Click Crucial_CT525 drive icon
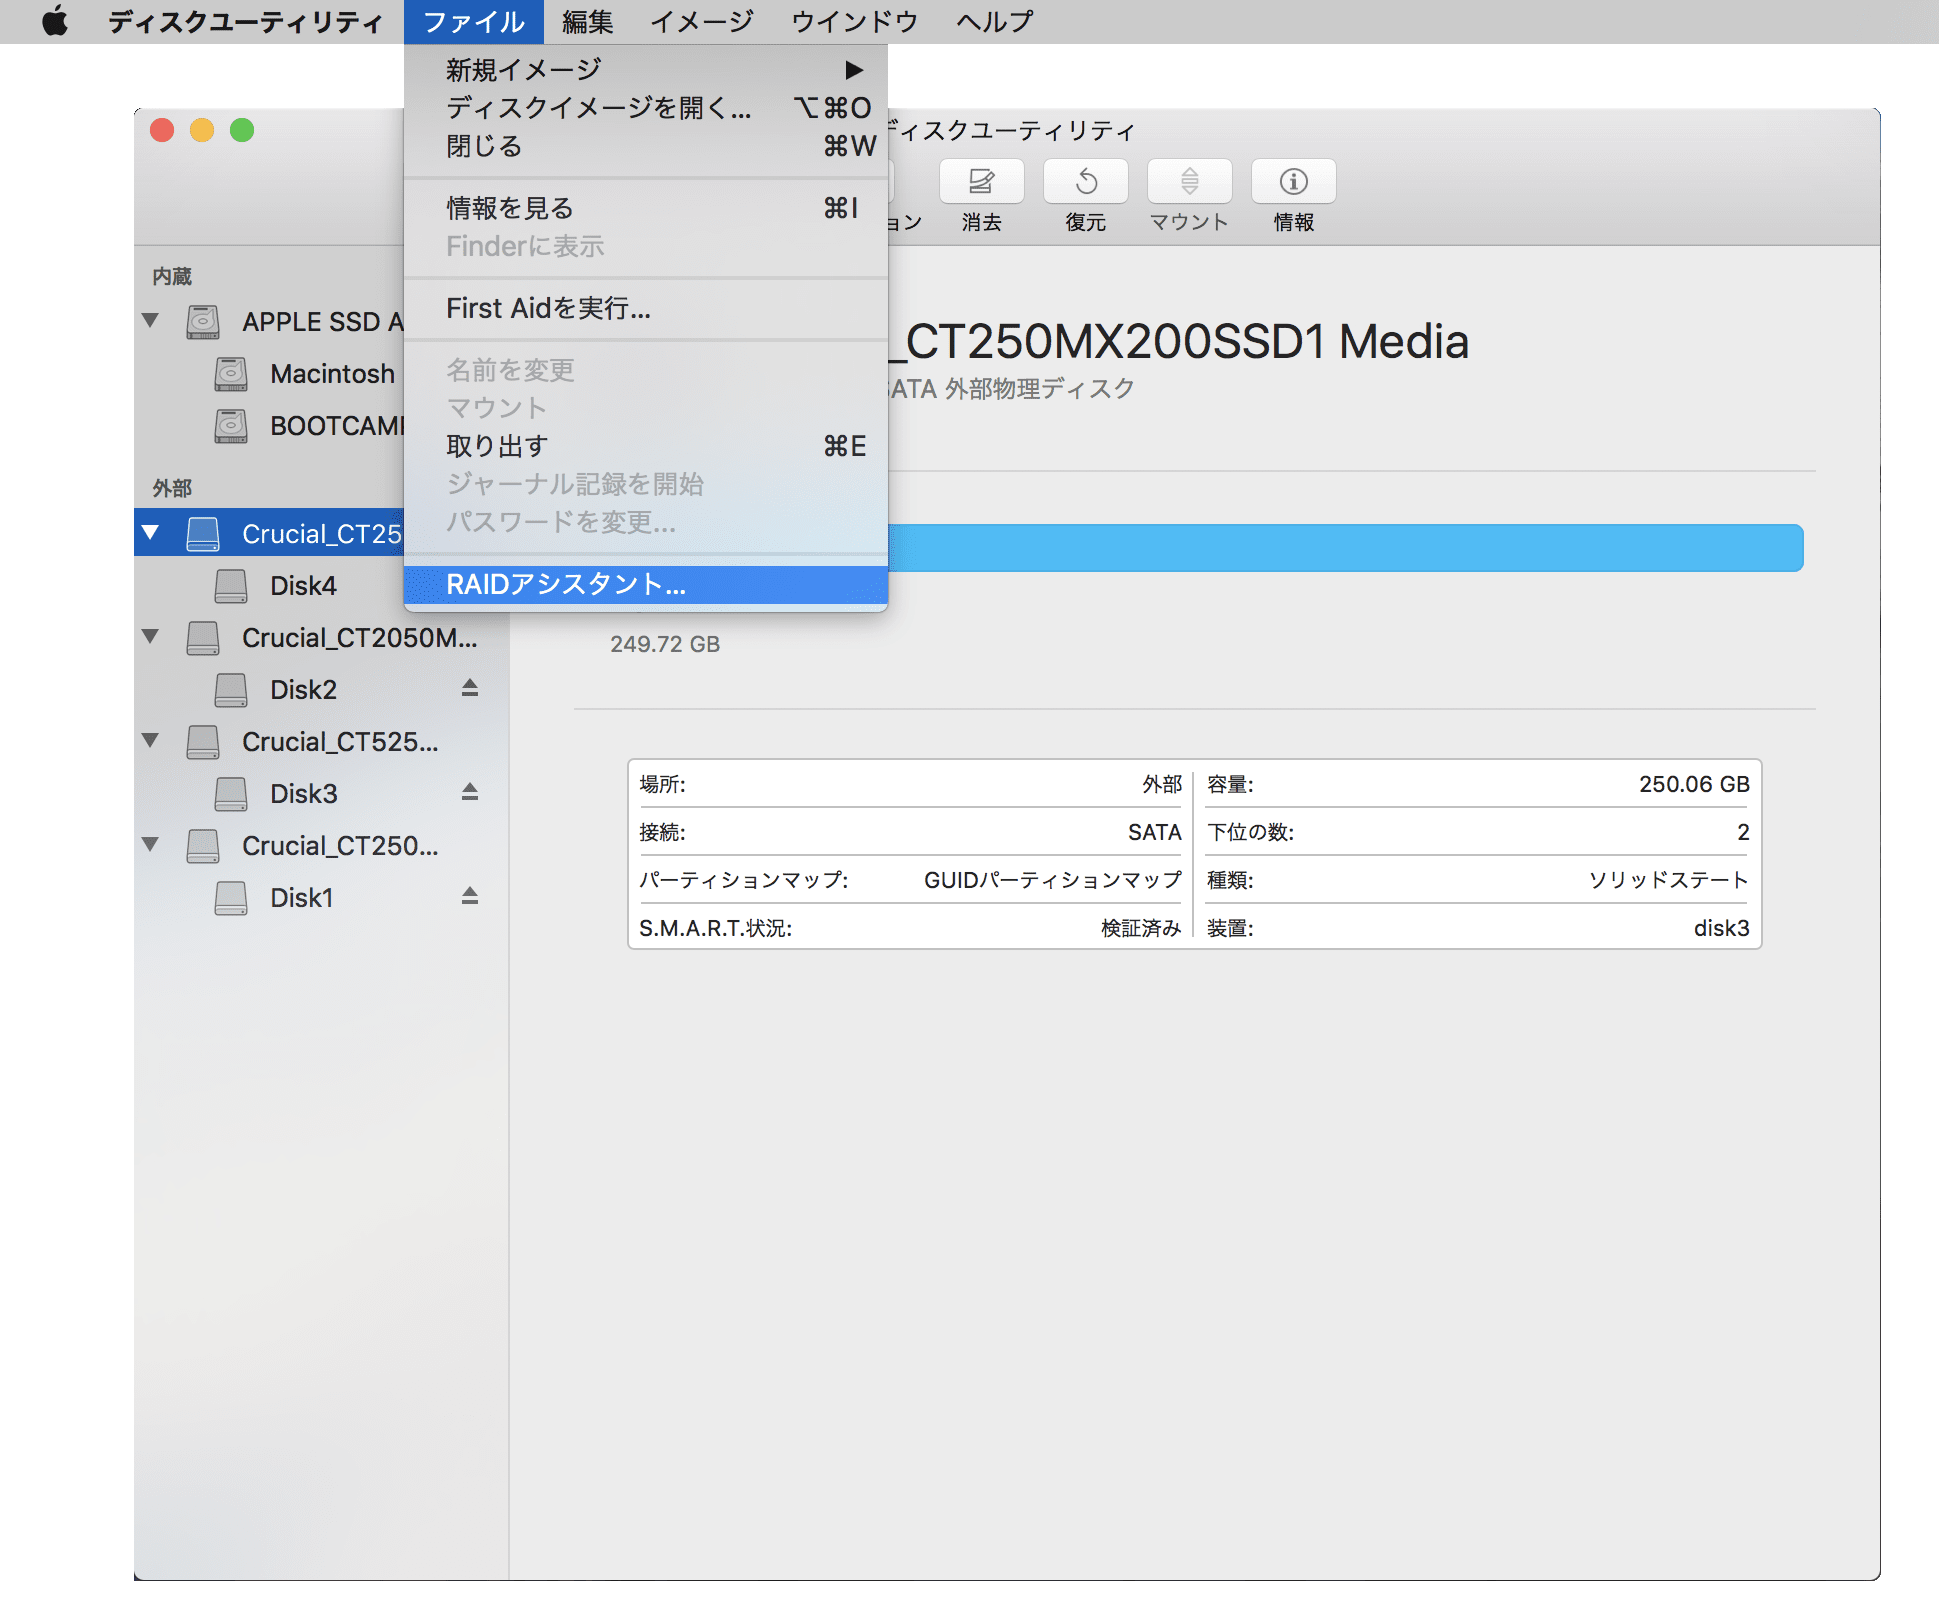Viewport: 1939px width, 1620px height. tap(203, 742)
